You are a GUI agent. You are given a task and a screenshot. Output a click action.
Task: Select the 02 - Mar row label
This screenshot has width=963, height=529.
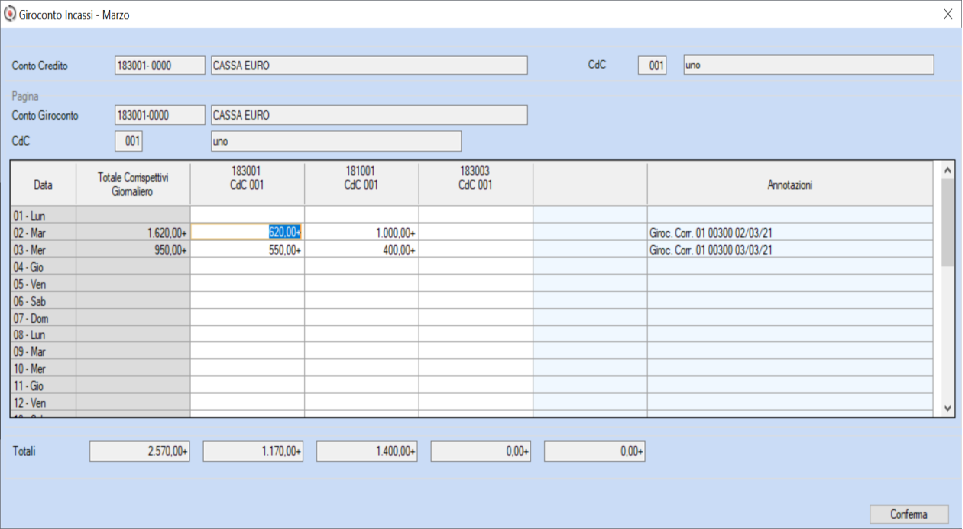point(43,233)
